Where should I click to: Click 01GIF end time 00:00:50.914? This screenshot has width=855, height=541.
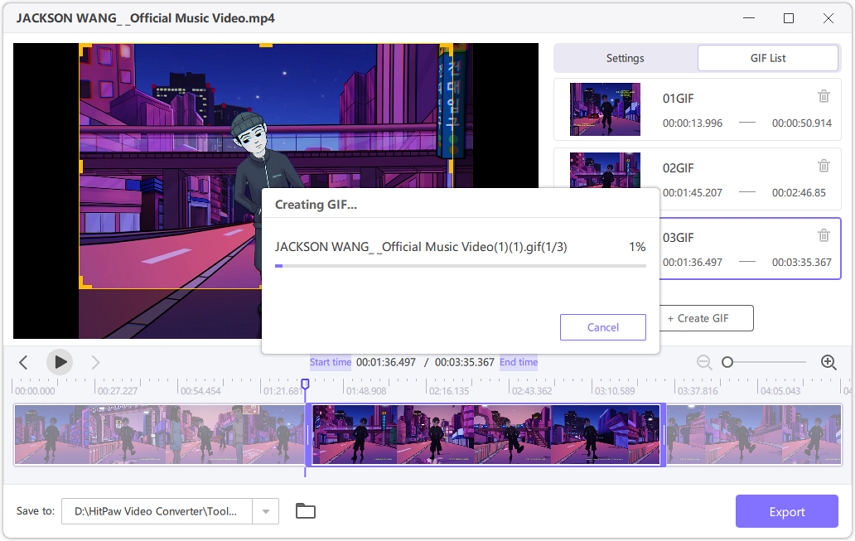click(x=802, y=123)
